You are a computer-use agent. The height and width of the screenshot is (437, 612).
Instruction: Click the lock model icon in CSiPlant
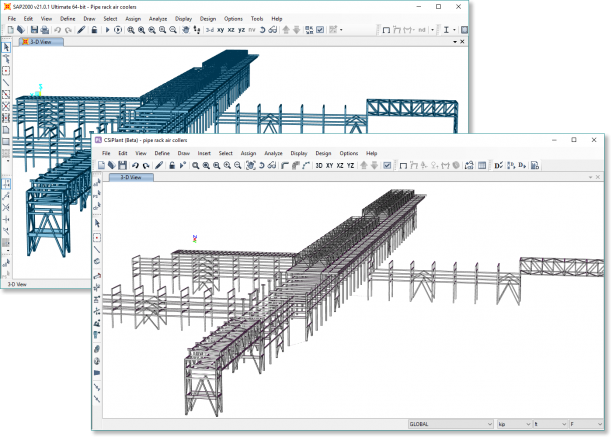[x=172, y=165]
